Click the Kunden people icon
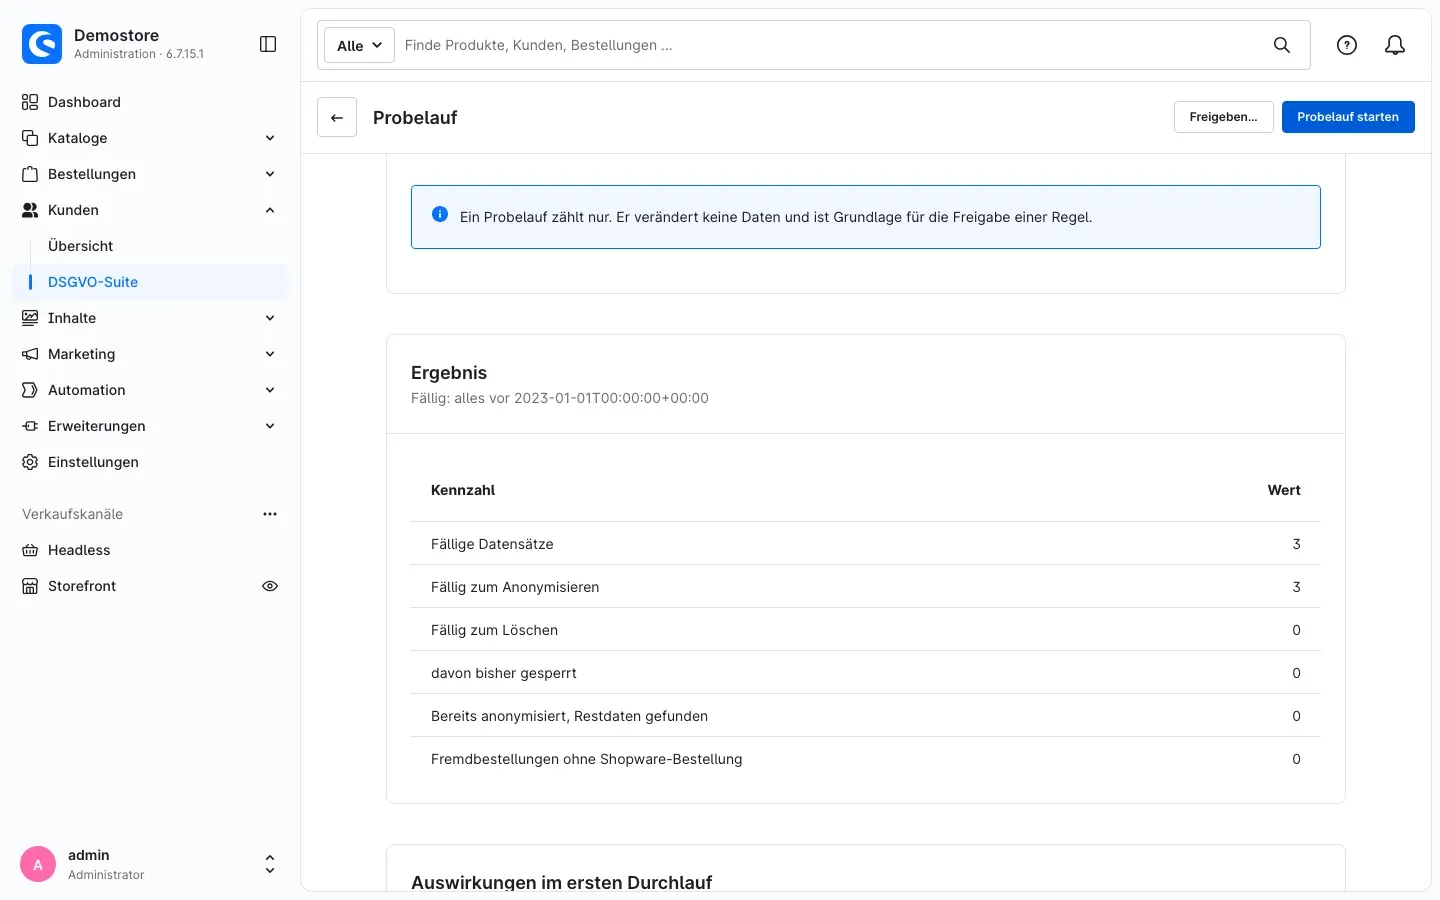This screenshot has width=1440, height=900. 30,210
